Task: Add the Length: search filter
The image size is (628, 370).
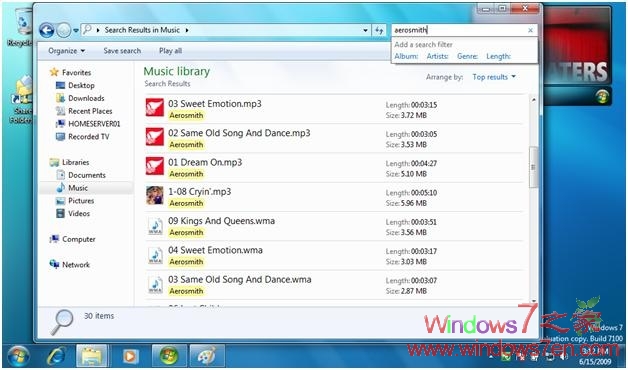Action: click(x=499, y=56)
